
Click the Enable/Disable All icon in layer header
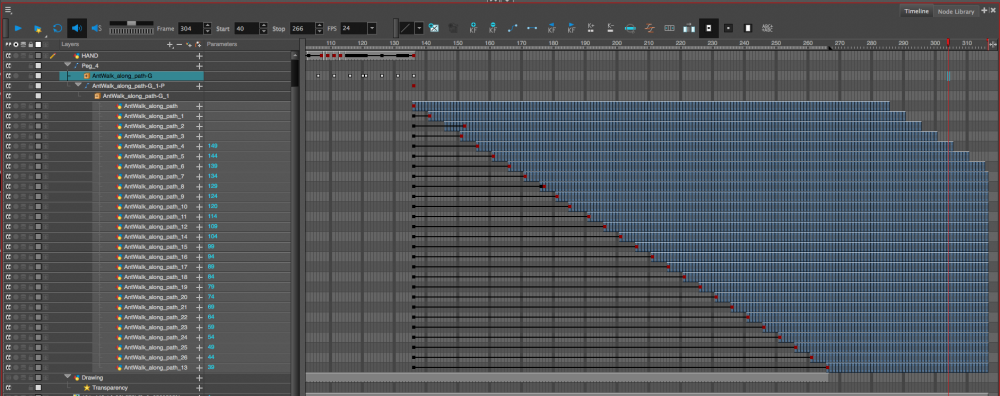(x=8, y=45)
